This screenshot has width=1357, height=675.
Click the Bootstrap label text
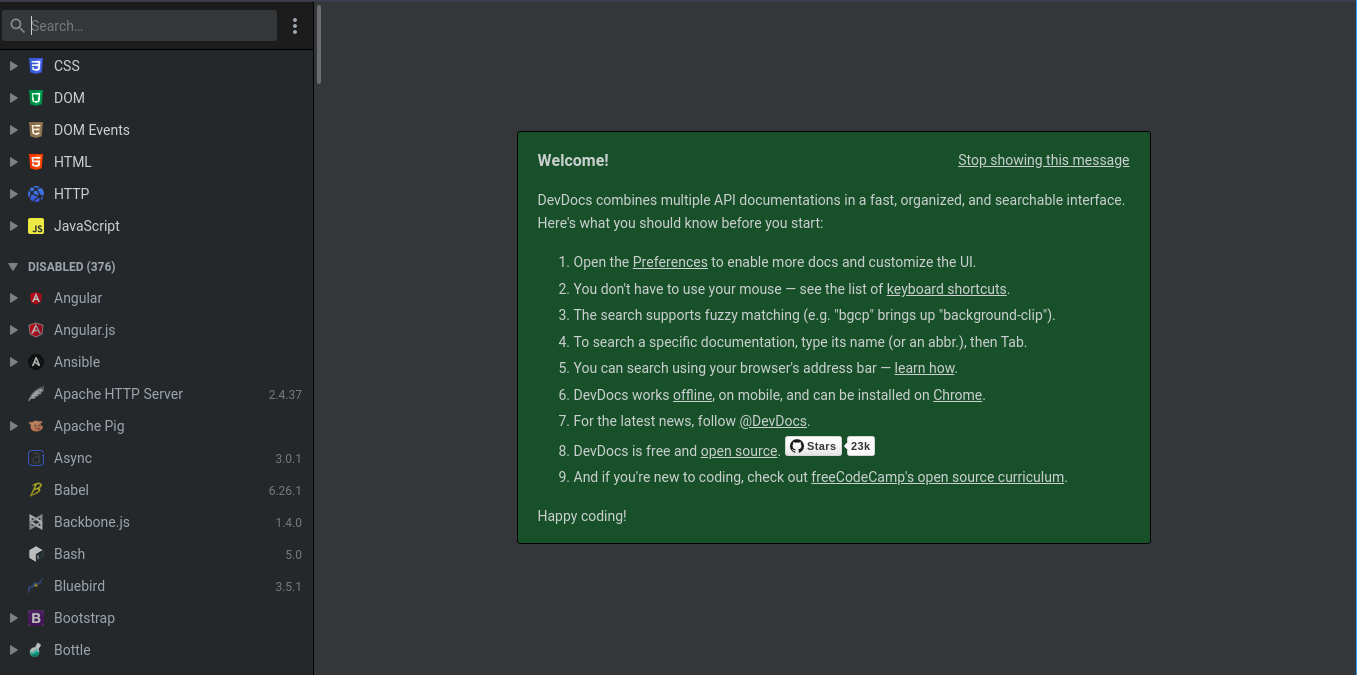point(84,618)
